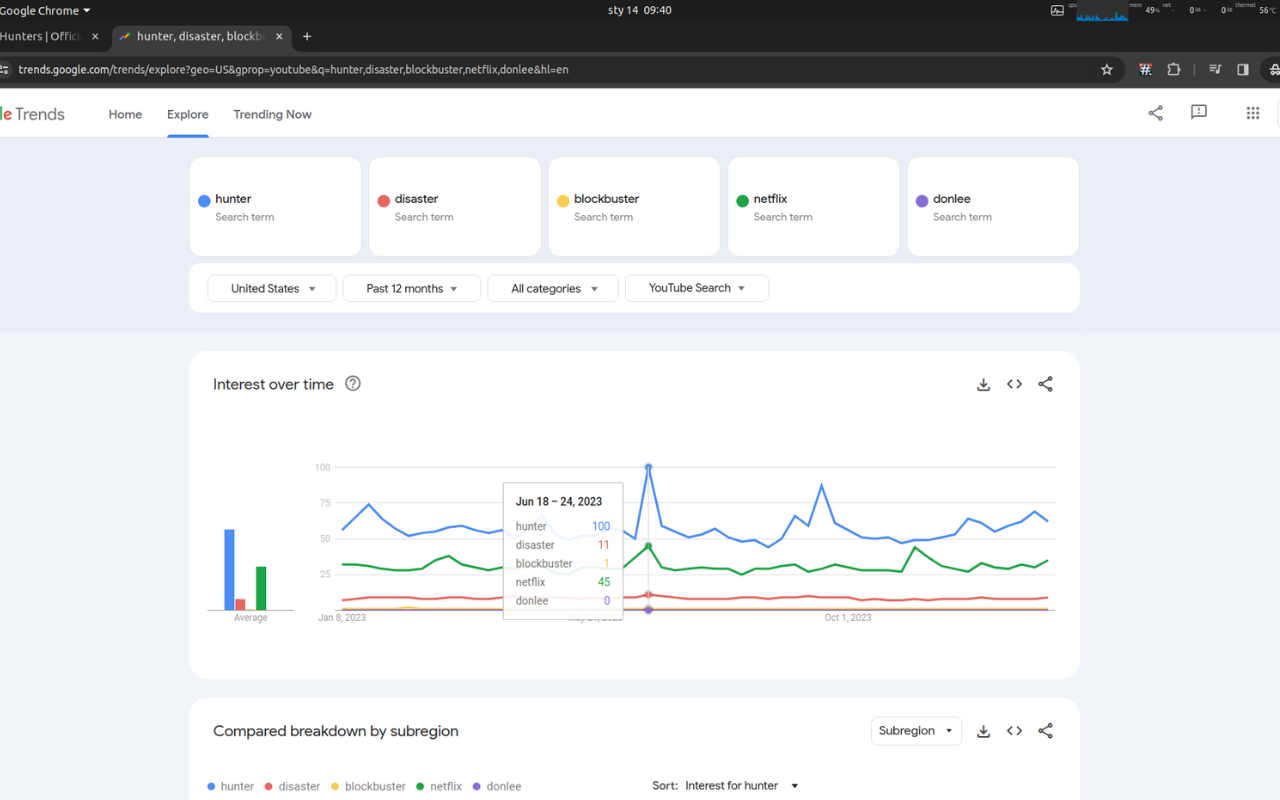Click the Oct 1, 2023 axis label
The image size is (1280, 800).
tap(848, 618)
